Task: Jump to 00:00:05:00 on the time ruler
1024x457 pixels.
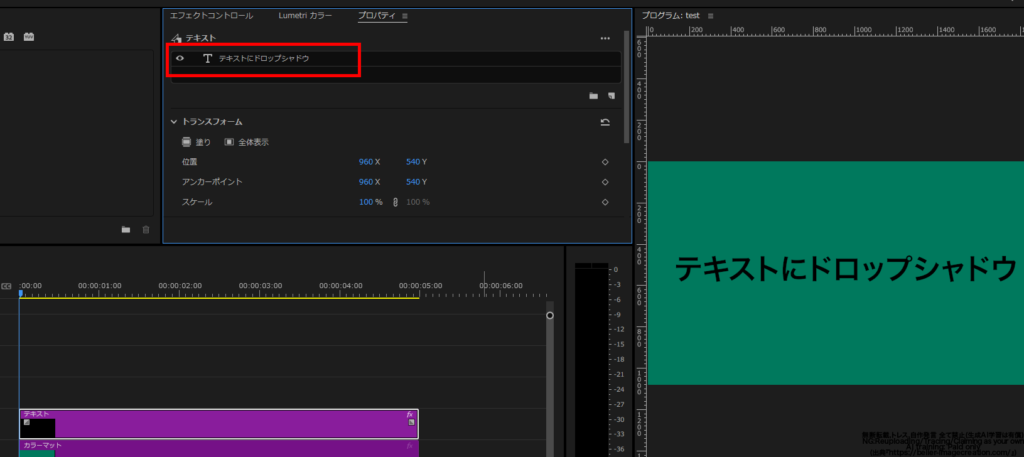Action: (x=421, y=286)
